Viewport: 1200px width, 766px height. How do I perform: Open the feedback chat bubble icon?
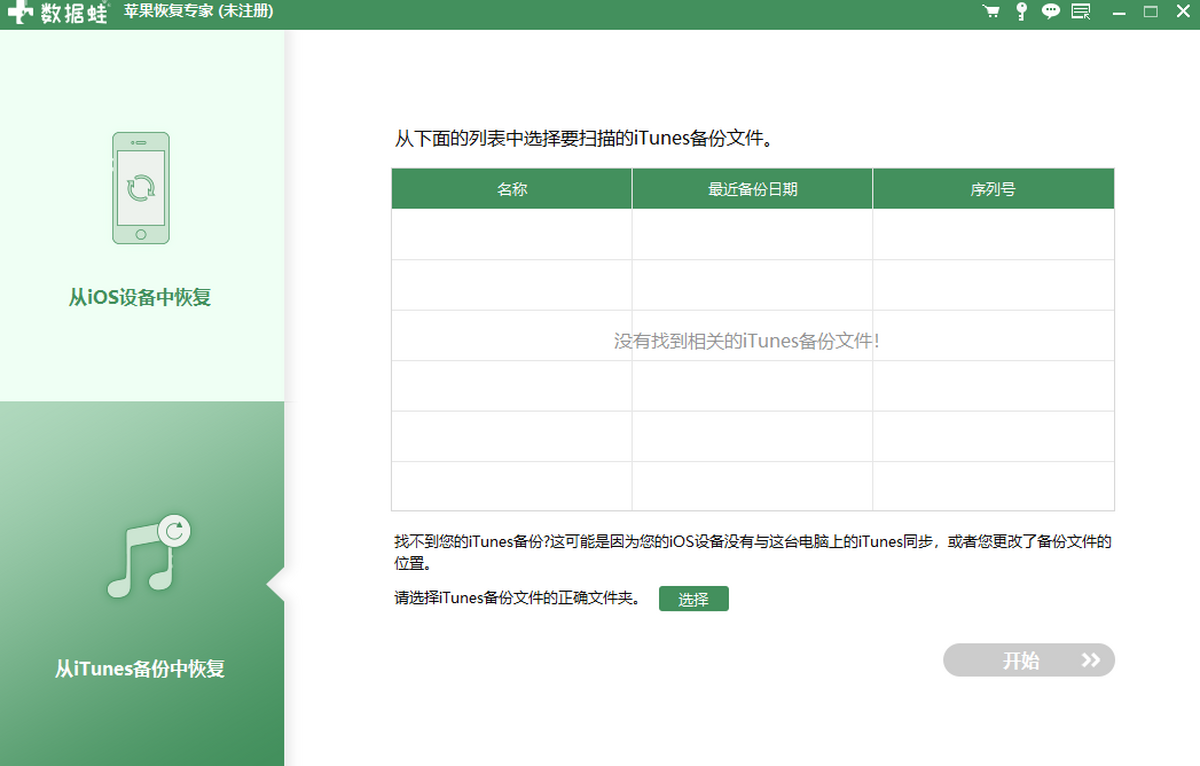[x=1050, y=12]
